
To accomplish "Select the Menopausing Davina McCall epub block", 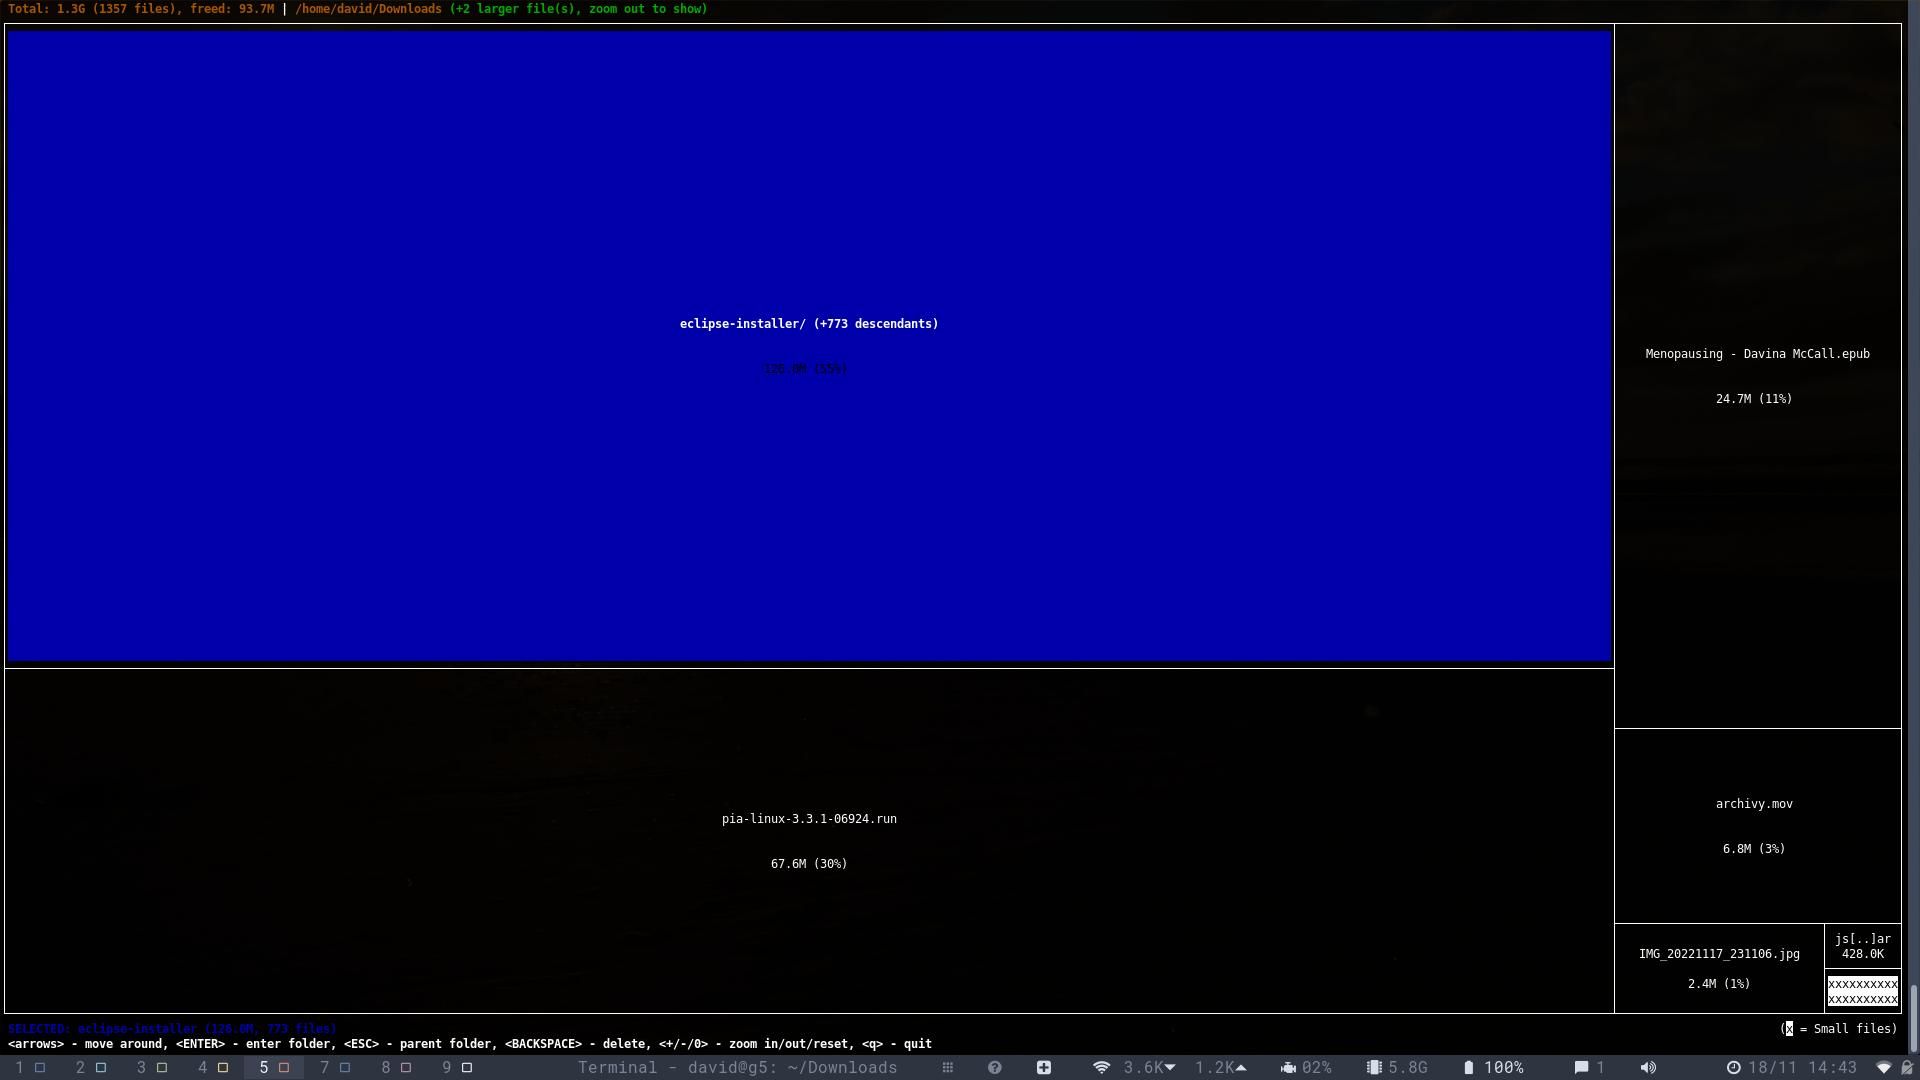I will point(1756,375).
